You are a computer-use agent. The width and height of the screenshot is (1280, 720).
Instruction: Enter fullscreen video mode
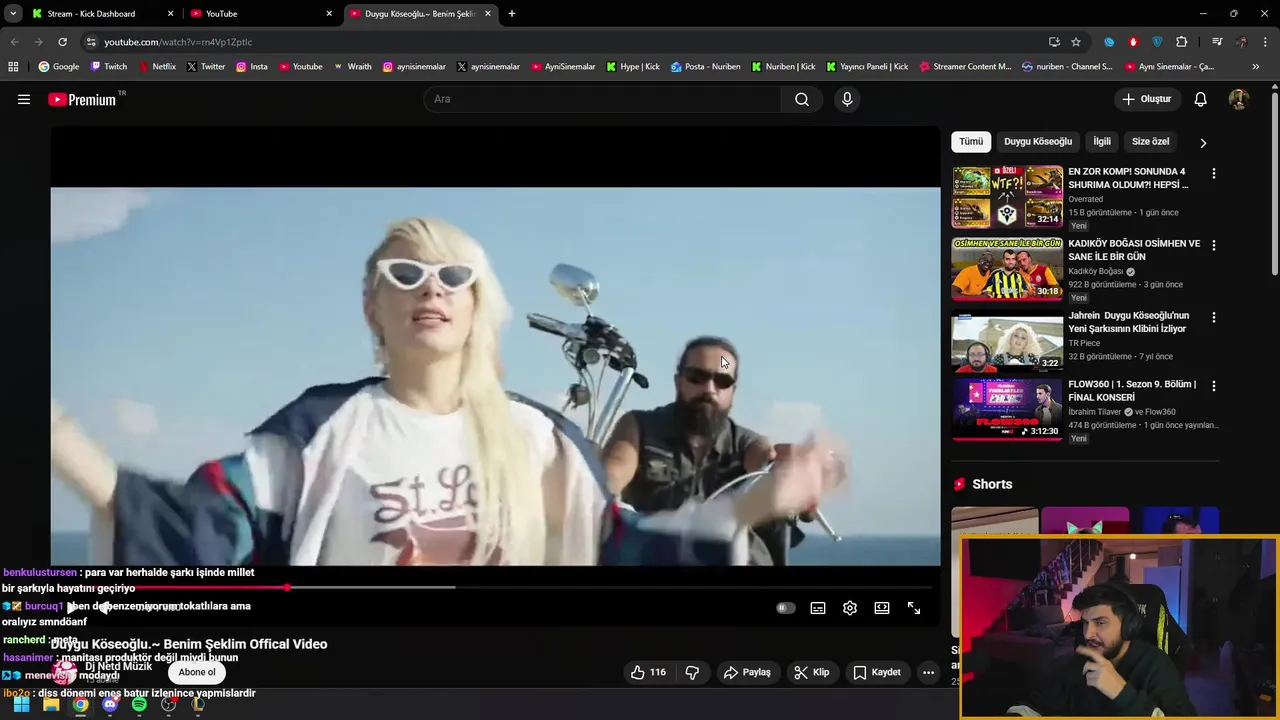pyautogui.click(x=914, y=608)
